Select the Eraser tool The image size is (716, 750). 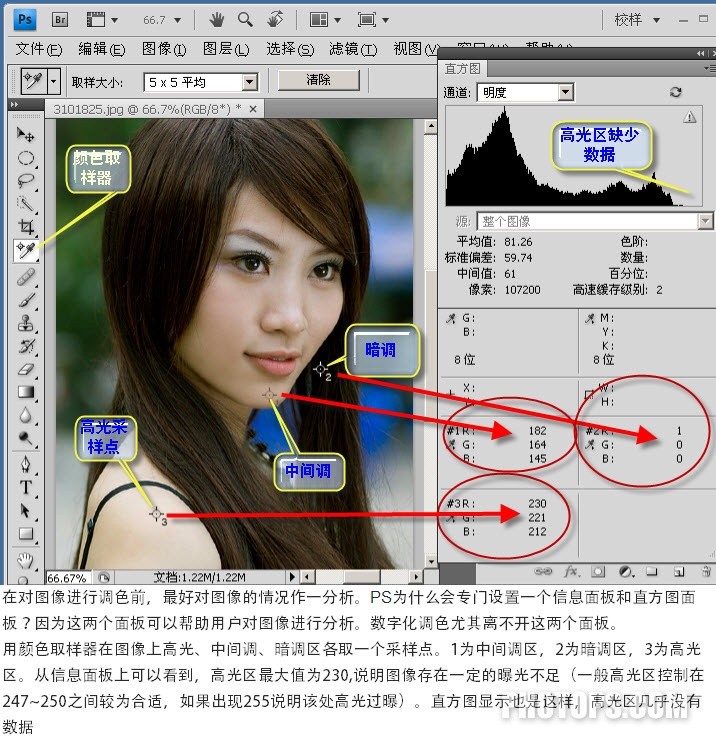26,369
